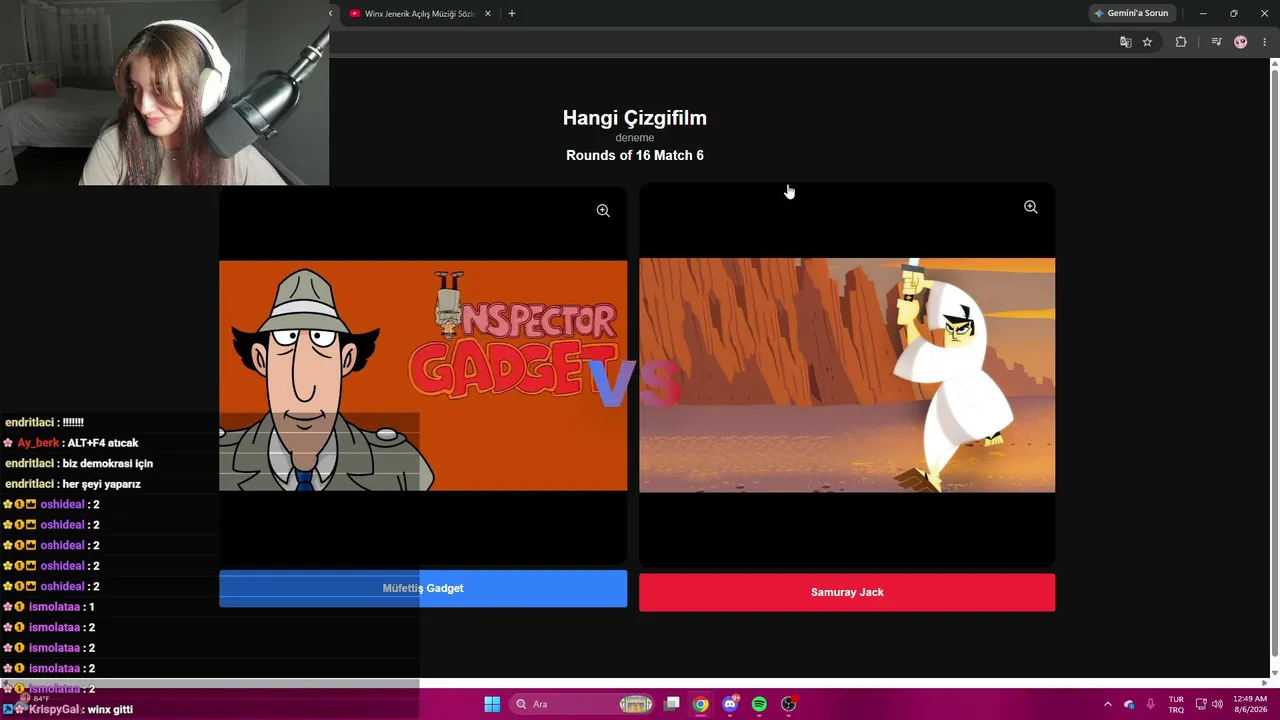Open the network tray icon

[1201, 704]
